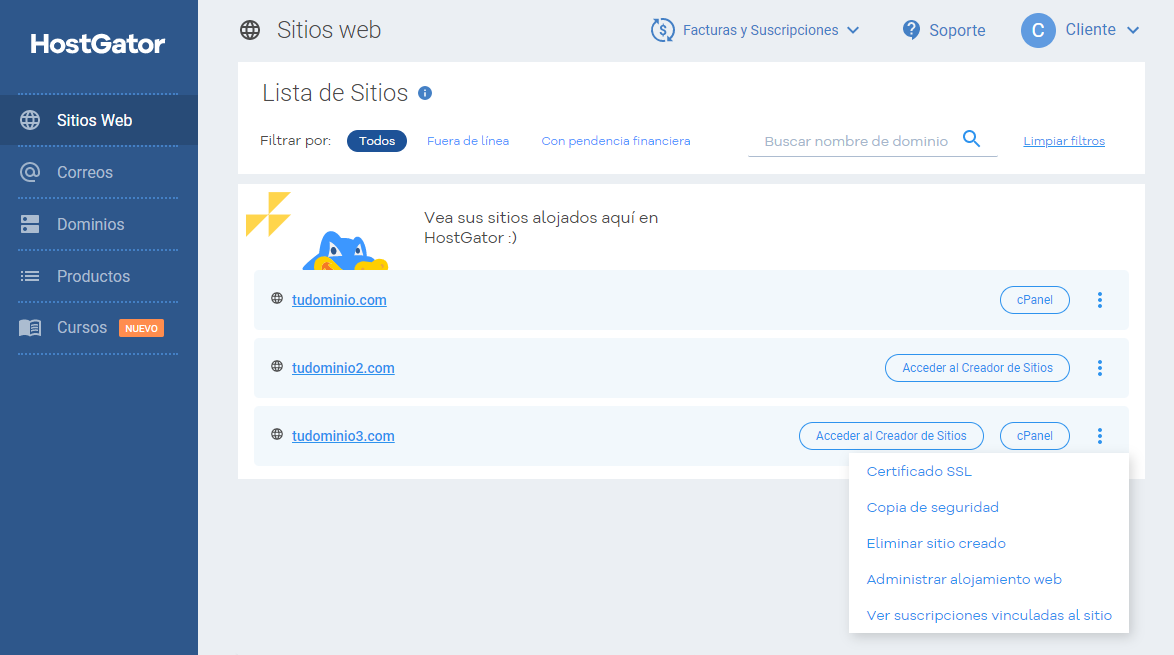Choose Copia de seguridad option
This screenshot has width=1174, height=655.
click(932, 508)
